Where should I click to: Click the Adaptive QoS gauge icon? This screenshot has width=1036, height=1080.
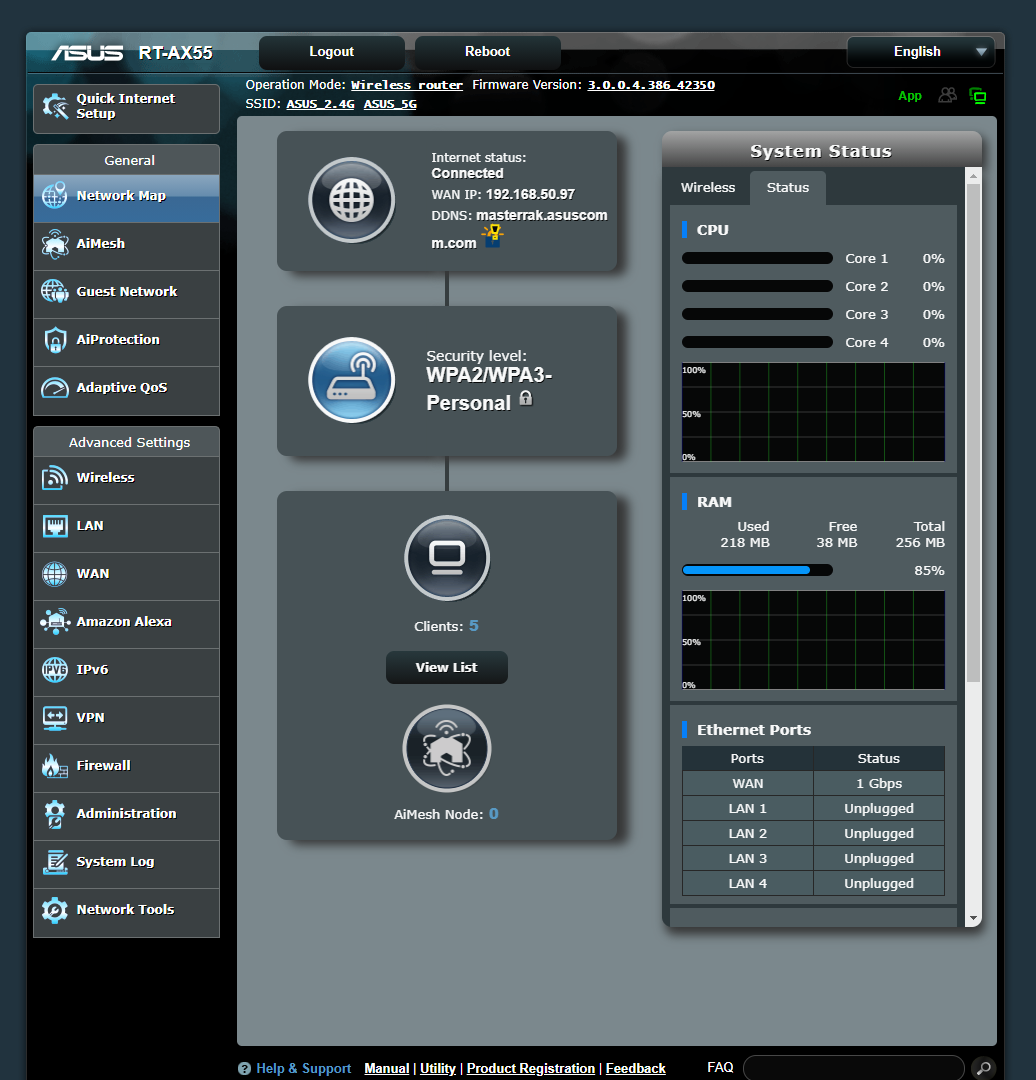pos(54,388)
